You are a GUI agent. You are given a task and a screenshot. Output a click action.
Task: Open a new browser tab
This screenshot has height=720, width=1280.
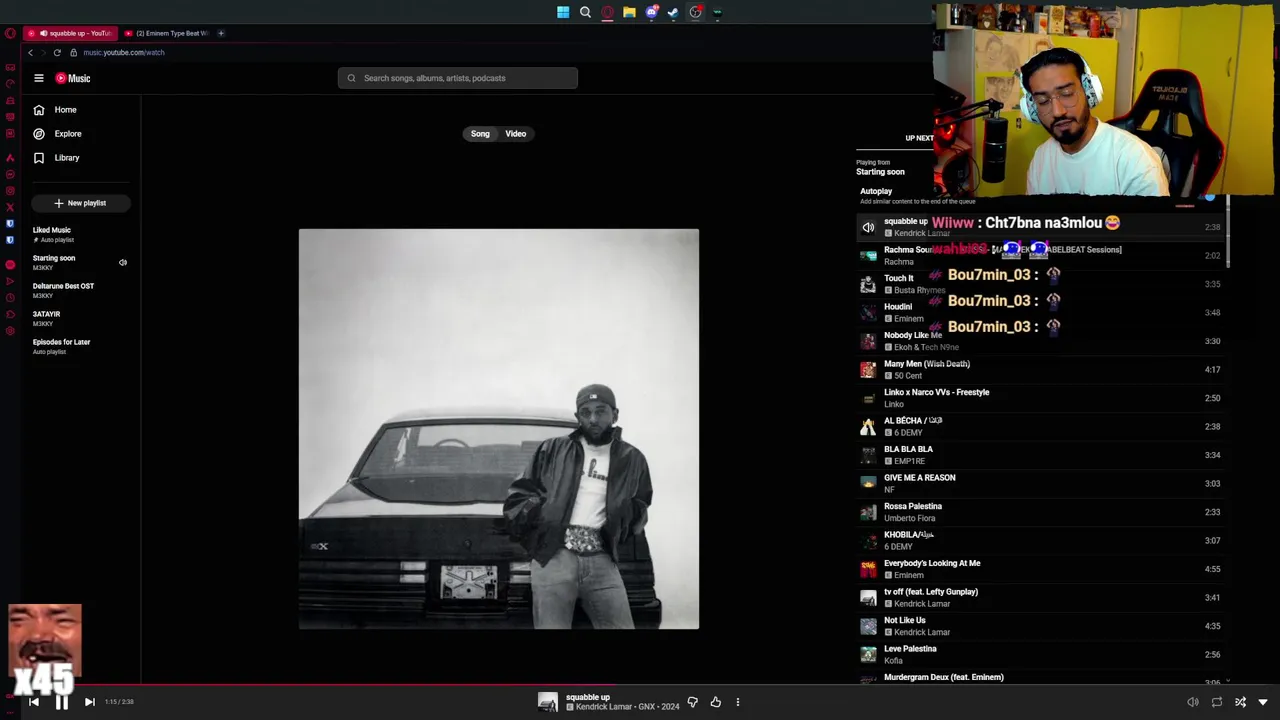click(221, 33)
